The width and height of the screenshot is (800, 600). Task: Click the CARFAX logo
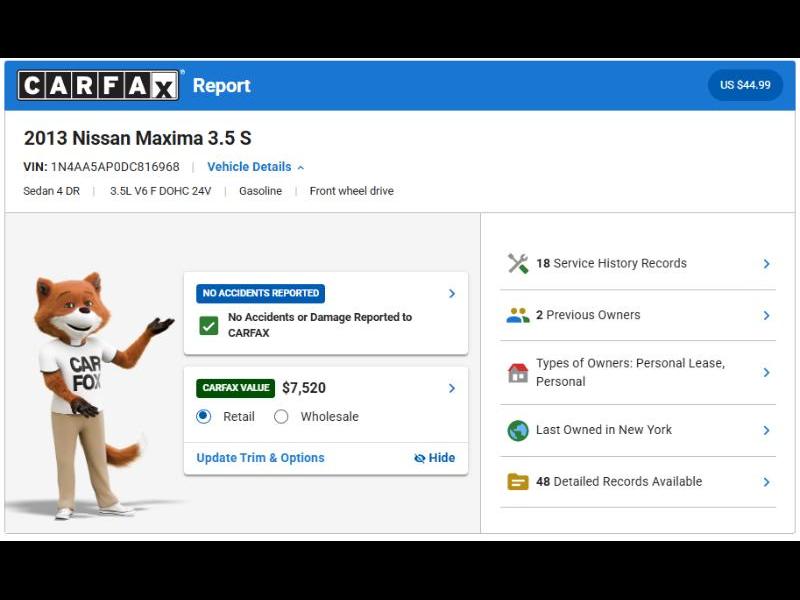98,85
